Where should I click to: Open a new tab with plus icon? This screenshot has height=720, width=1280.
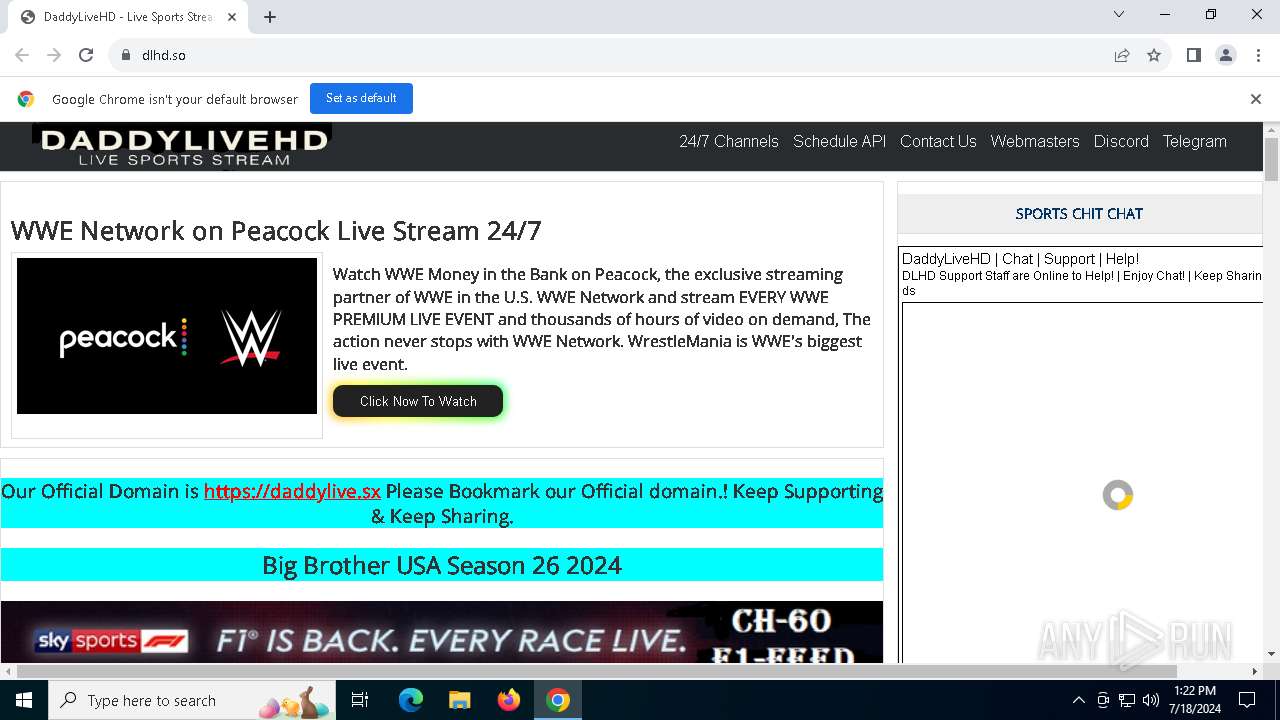point(270,17)
